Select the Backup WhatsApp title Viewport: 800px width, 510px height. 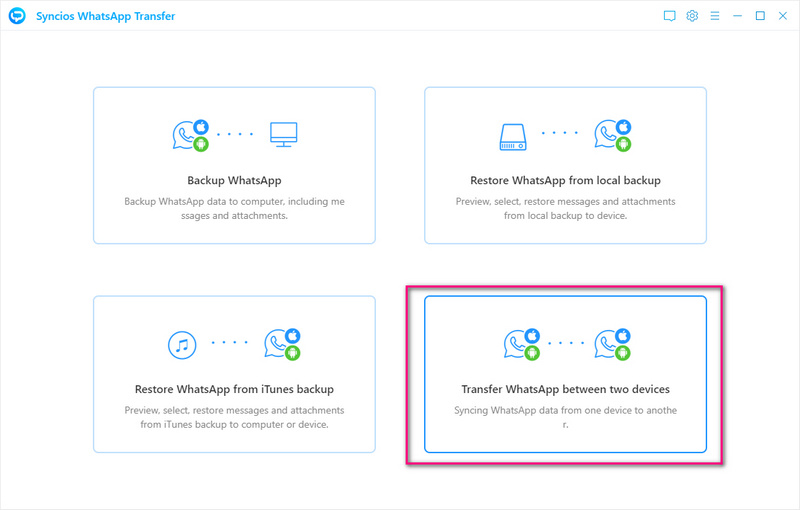click(x=234, y=181)
